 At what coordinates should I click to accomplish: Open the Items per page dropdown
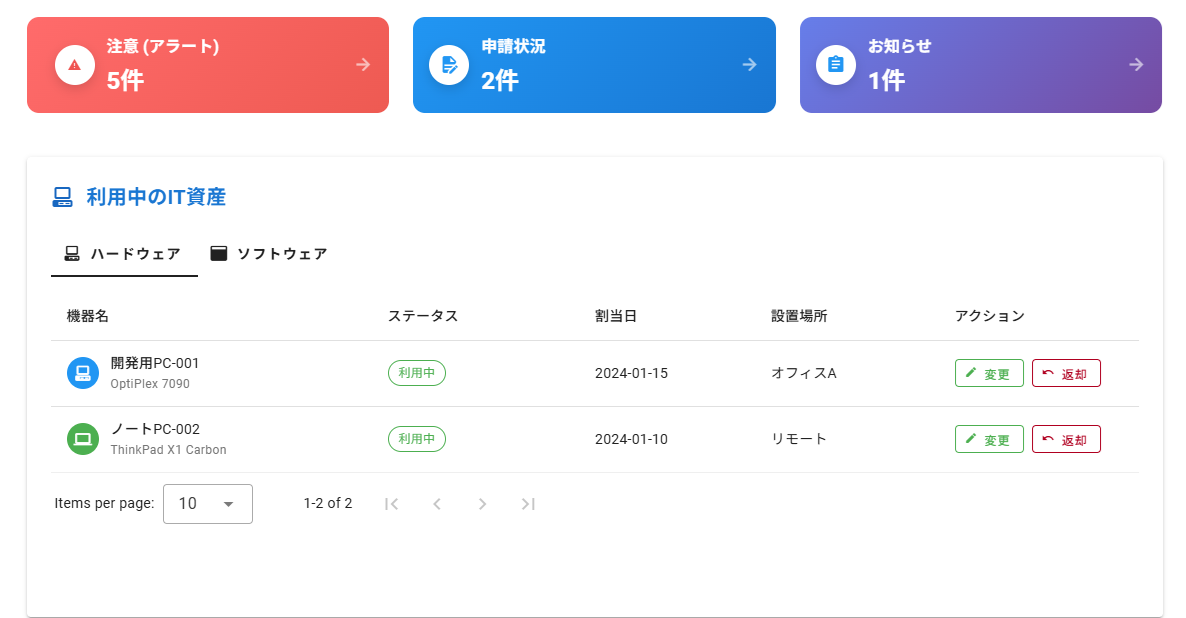point(208,504)
